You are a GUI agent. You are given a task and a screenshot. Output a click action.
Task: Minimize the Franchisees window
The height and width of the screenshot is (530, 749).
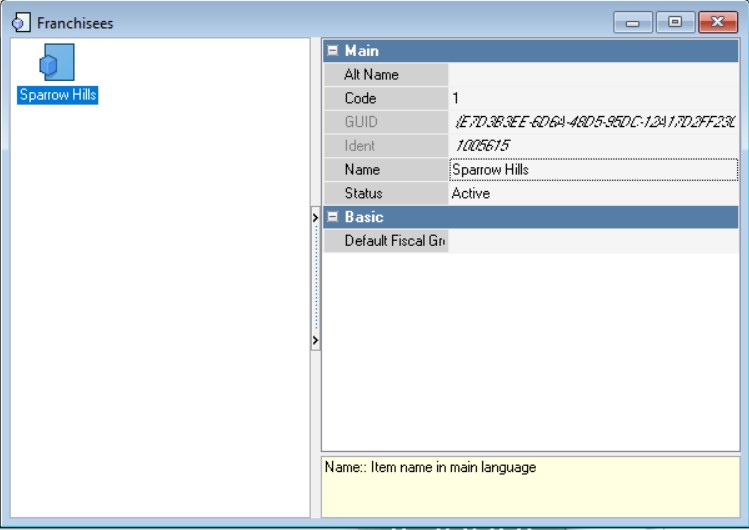click(x=632, y=22)
